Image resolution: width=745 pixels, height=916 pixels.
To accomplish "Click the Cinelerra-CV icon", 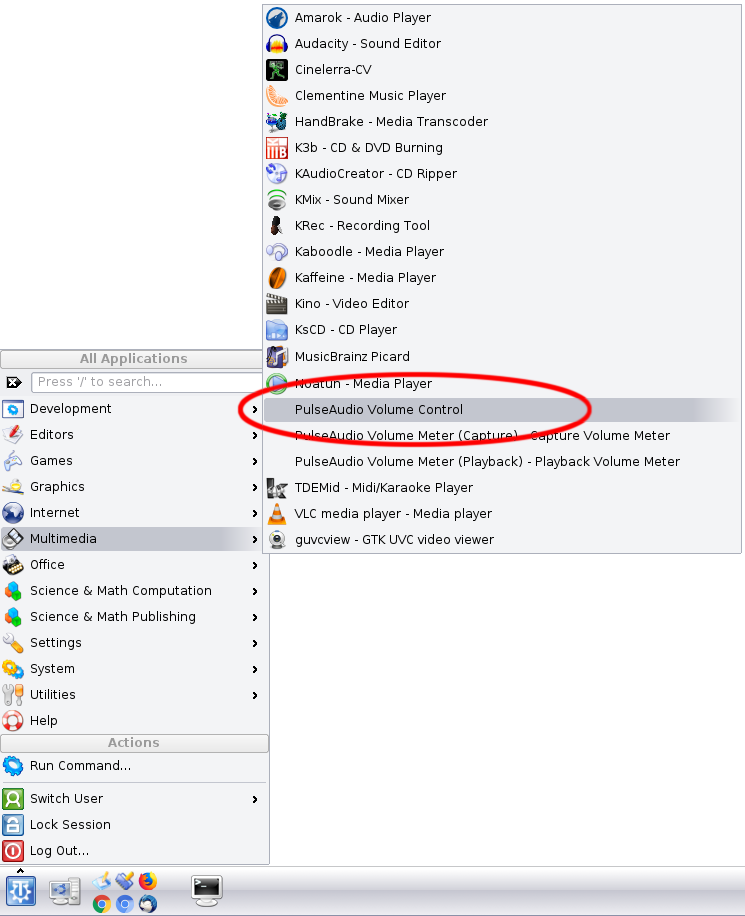I will click(x=277, y=70).
